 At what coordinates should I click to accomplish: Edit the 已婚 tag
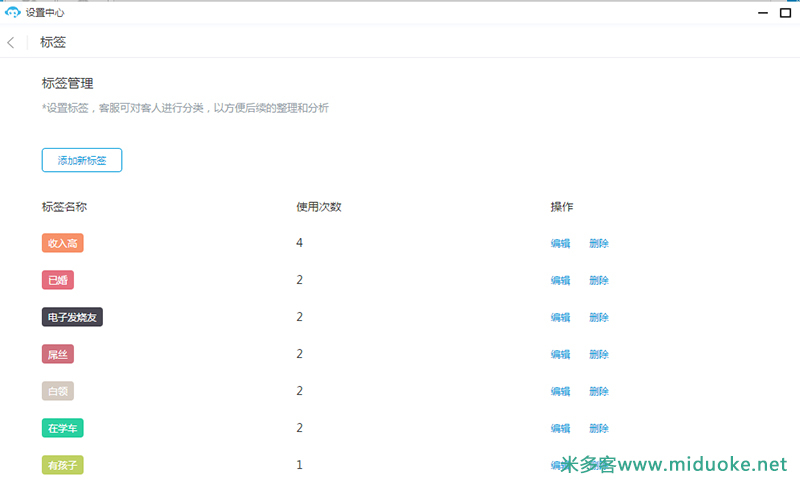pos(560,280)
